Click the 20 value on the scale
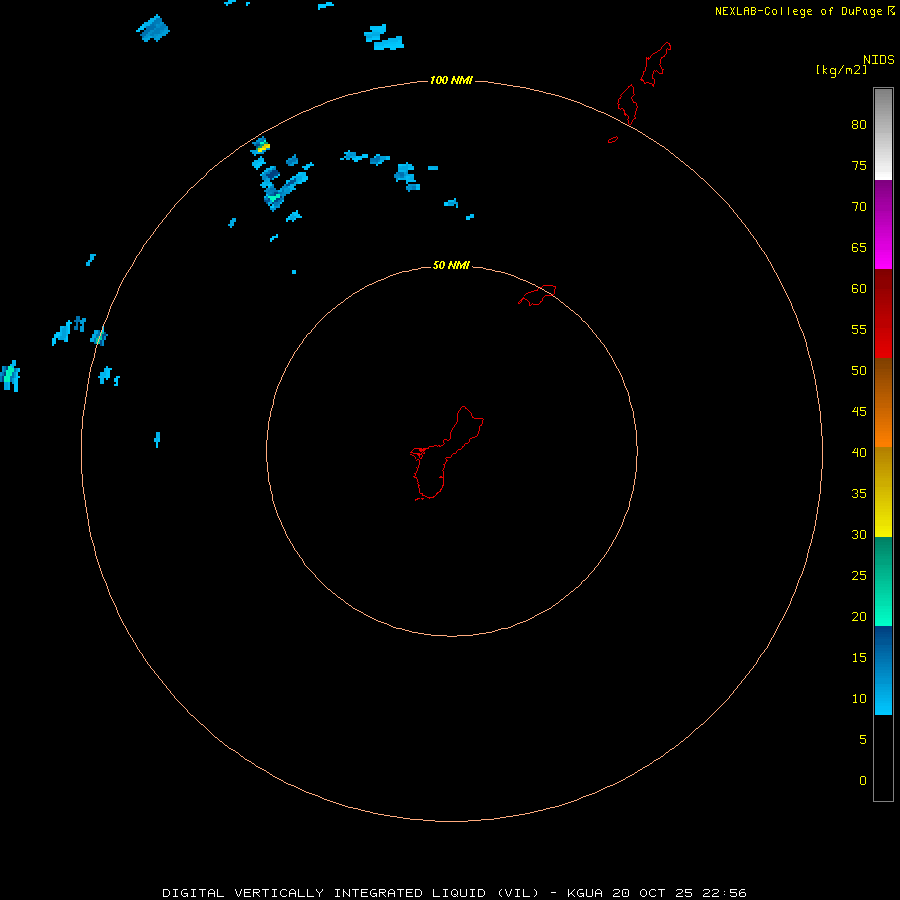Viewport: 900px width, 900px height. (x=859, y=616)
